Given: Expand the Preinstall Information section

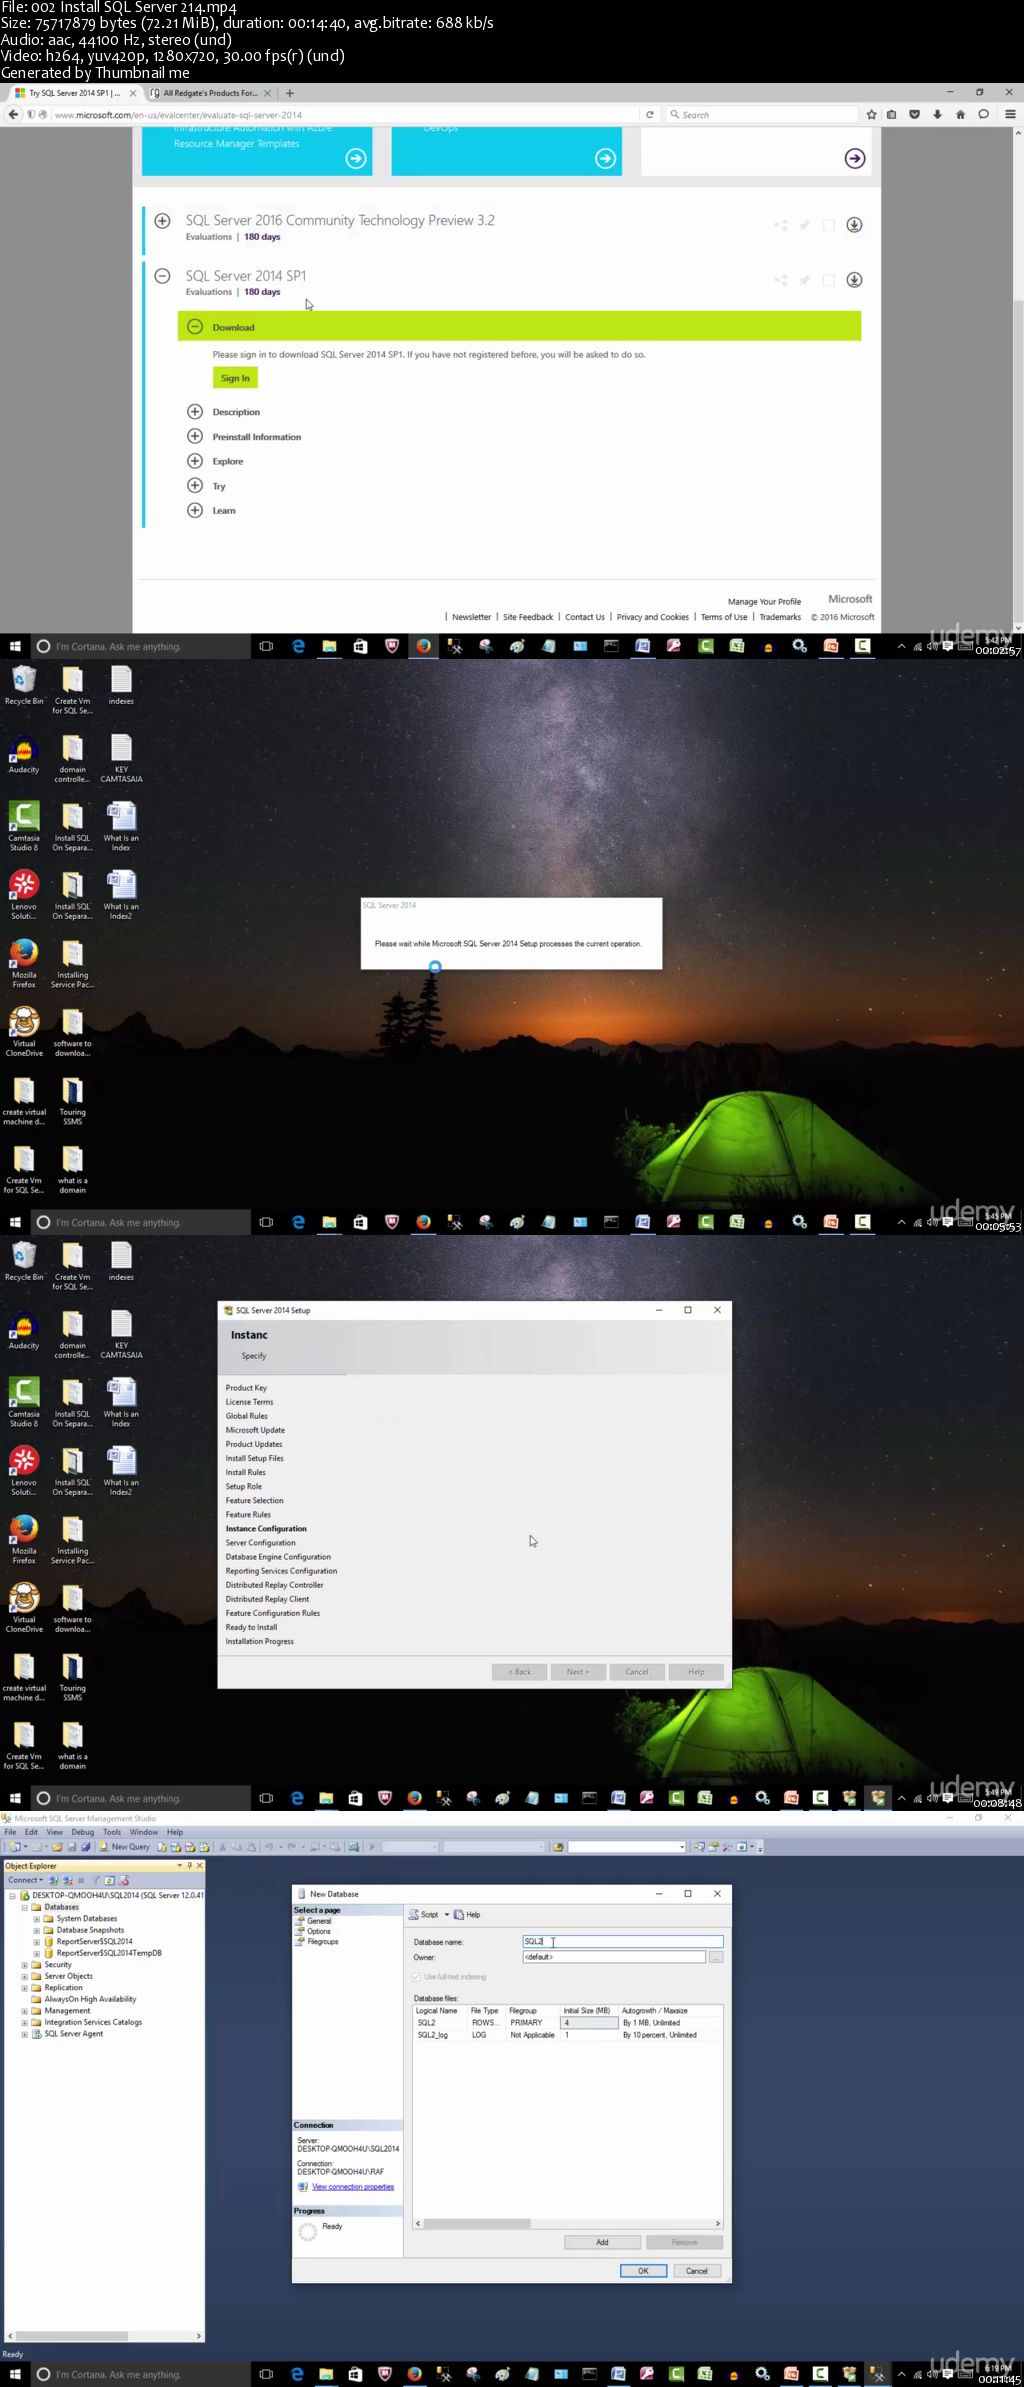Looking at the screenshot, I should (x=195, y=436).
